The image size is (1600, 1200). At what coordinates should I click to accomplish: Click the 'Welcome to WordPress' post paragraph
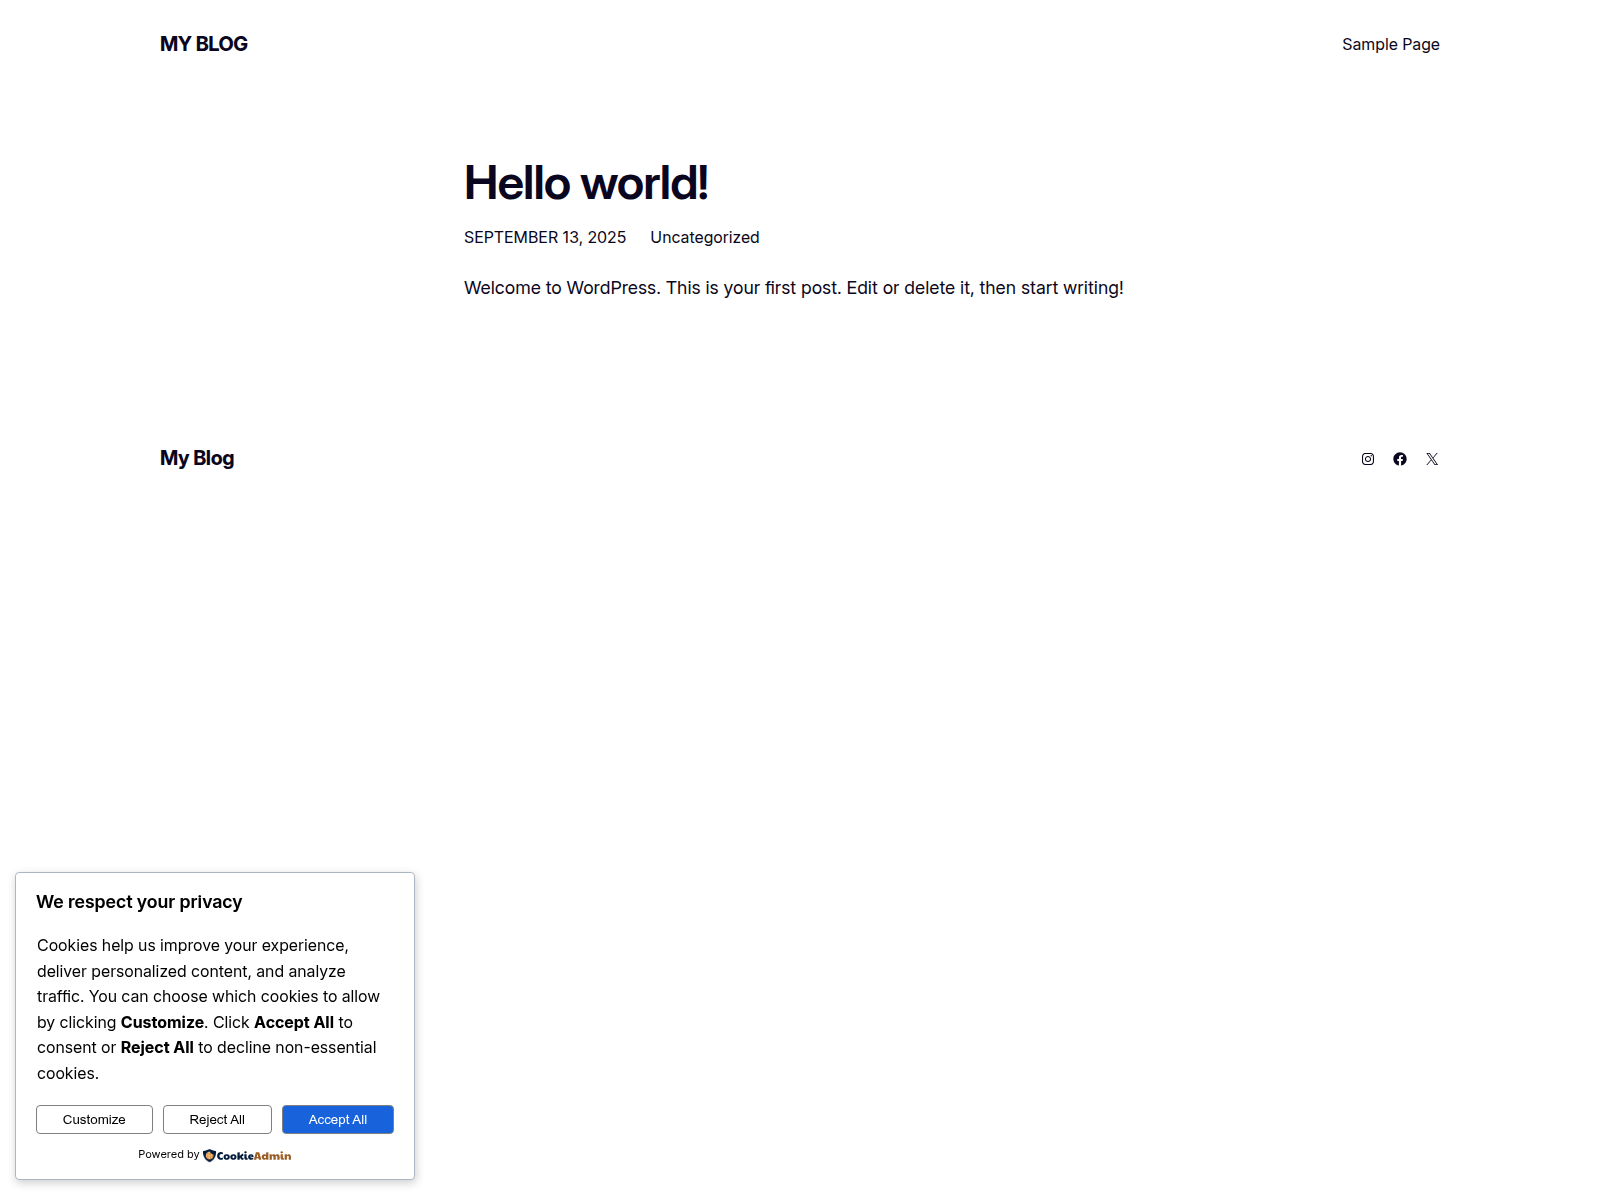coord(794,288)
